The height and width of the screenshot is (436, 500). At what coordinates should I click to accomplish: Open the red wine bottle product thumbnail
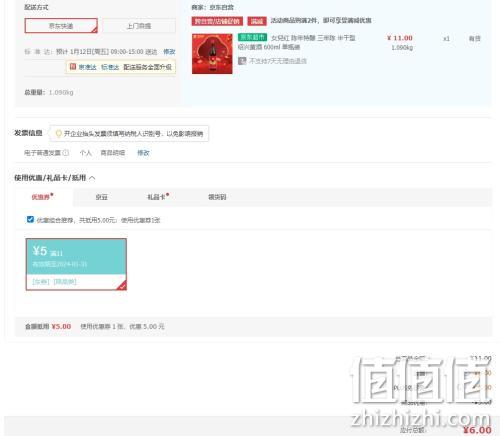(212, 54)
